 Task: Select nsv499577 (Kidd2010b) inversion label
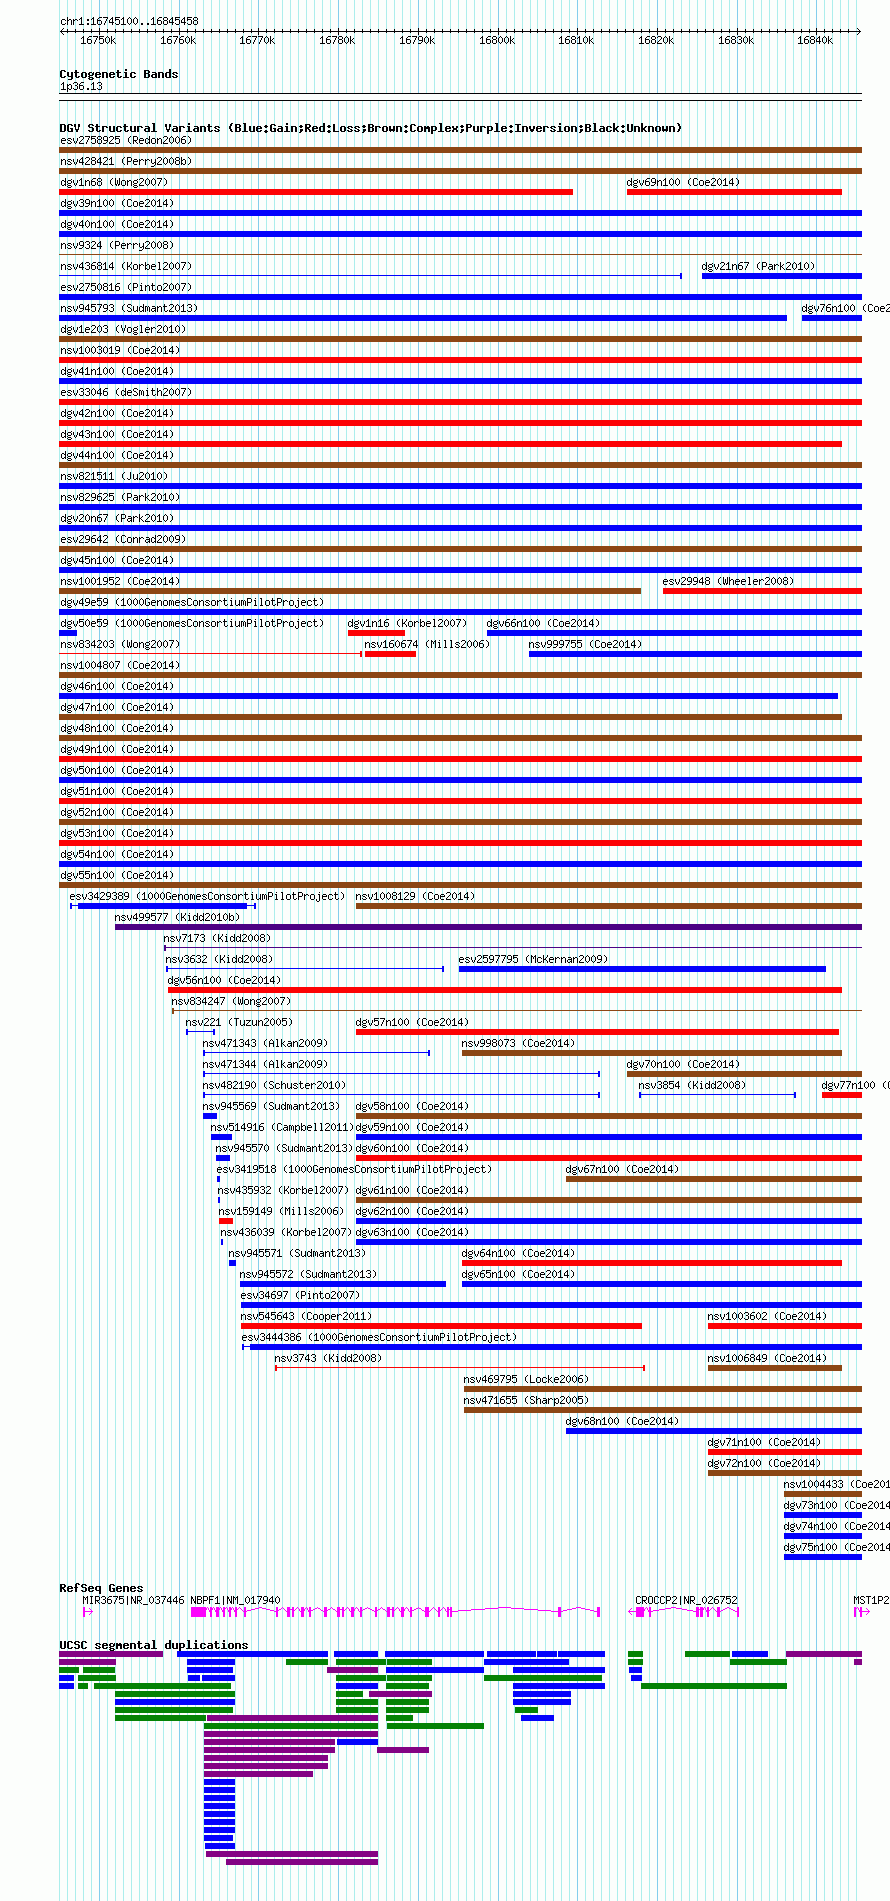pyautogui.click(x=178, y=917)
